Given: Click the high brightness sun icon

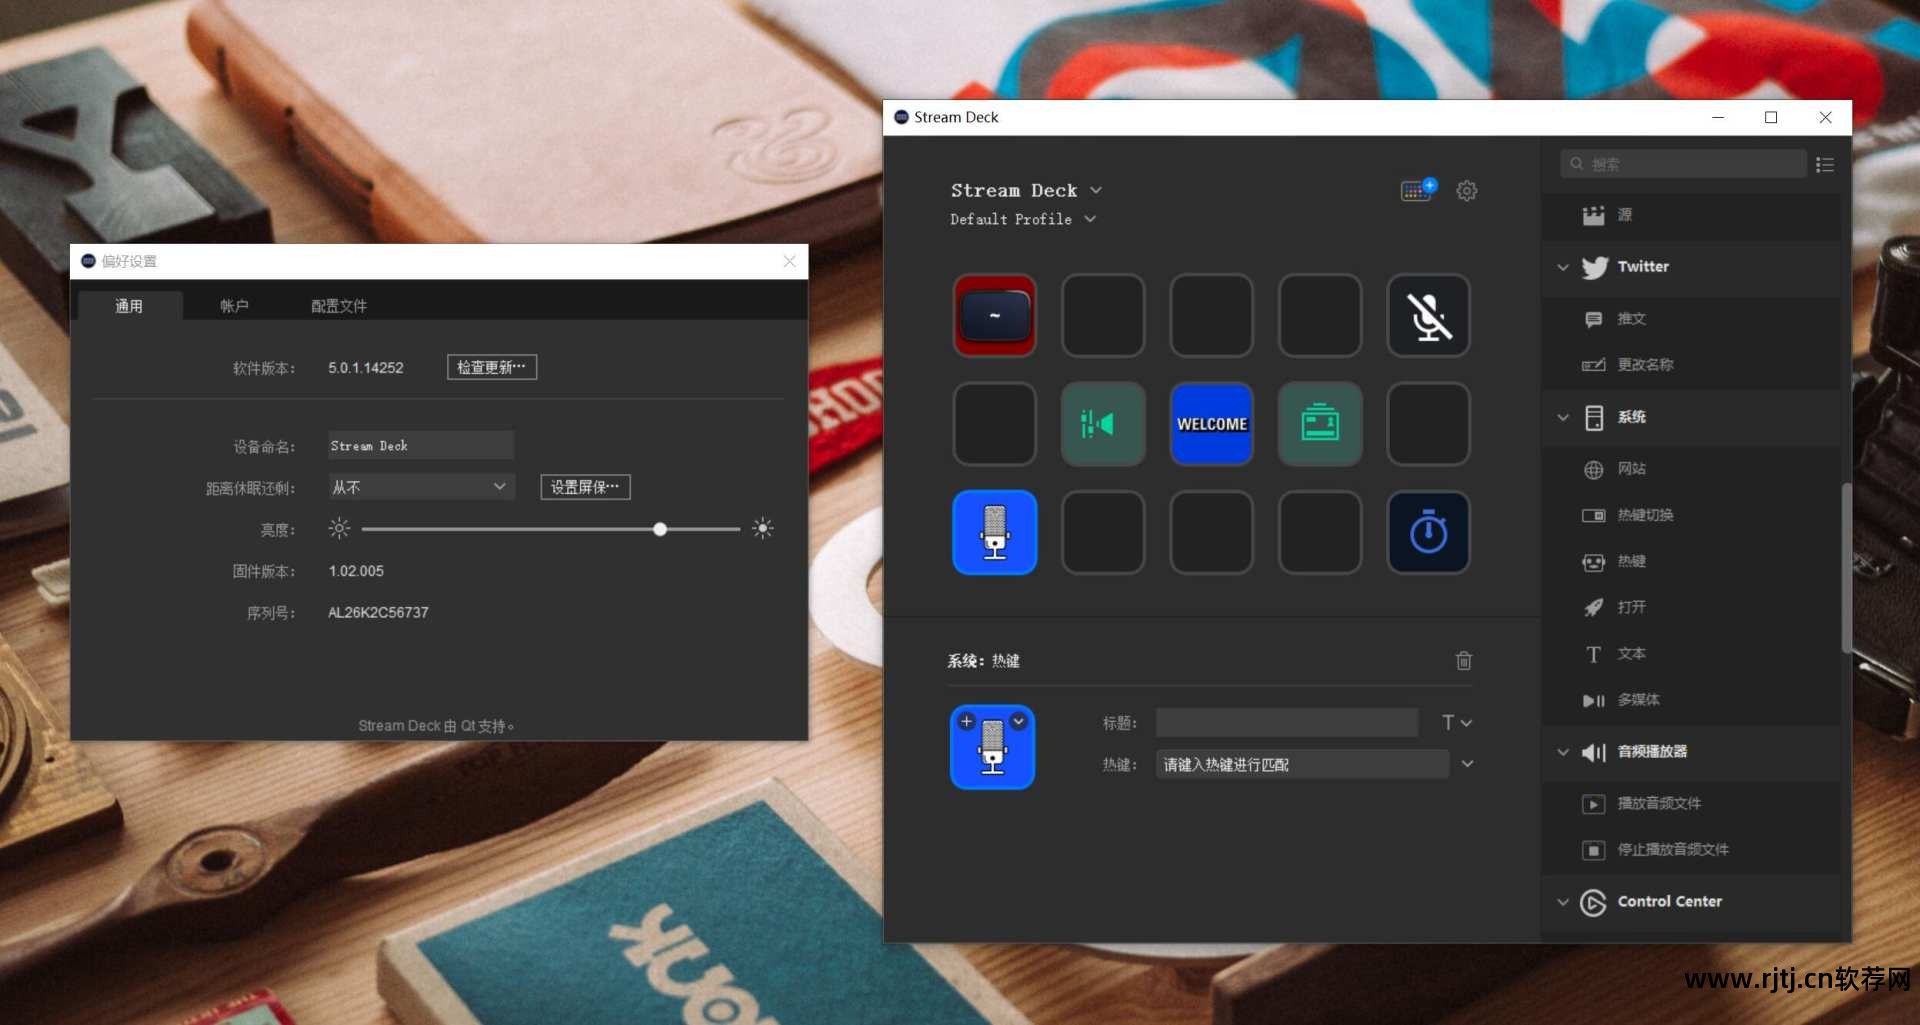Looking at the screenshot, I should [x=763, y=528].
